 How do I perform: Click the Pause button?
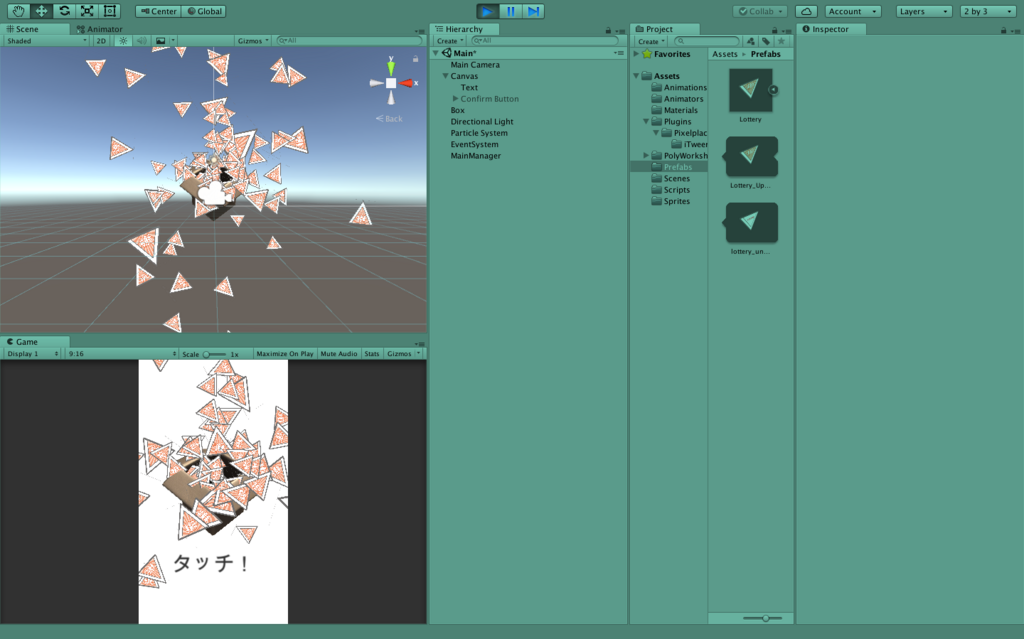[x=510, y=11]
